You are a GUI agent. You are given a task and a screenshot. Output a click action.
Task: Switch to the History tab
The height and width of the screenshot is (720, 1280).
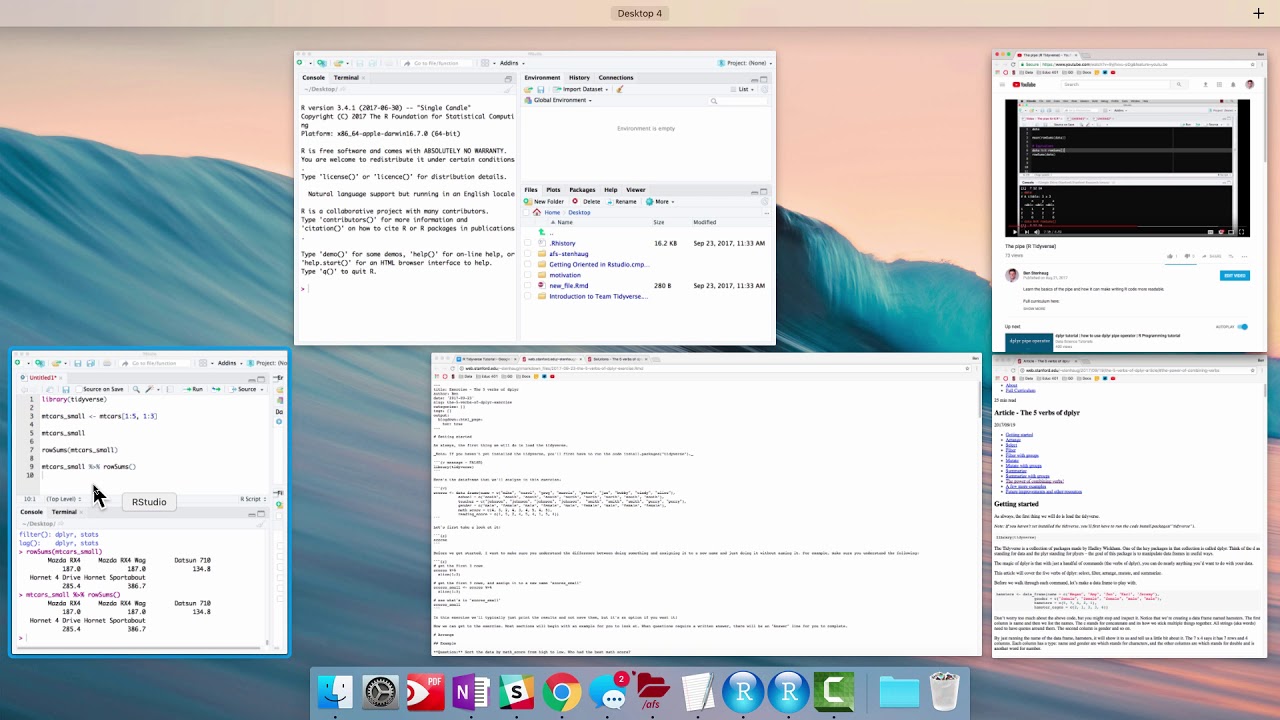click(x=579, y=77)
